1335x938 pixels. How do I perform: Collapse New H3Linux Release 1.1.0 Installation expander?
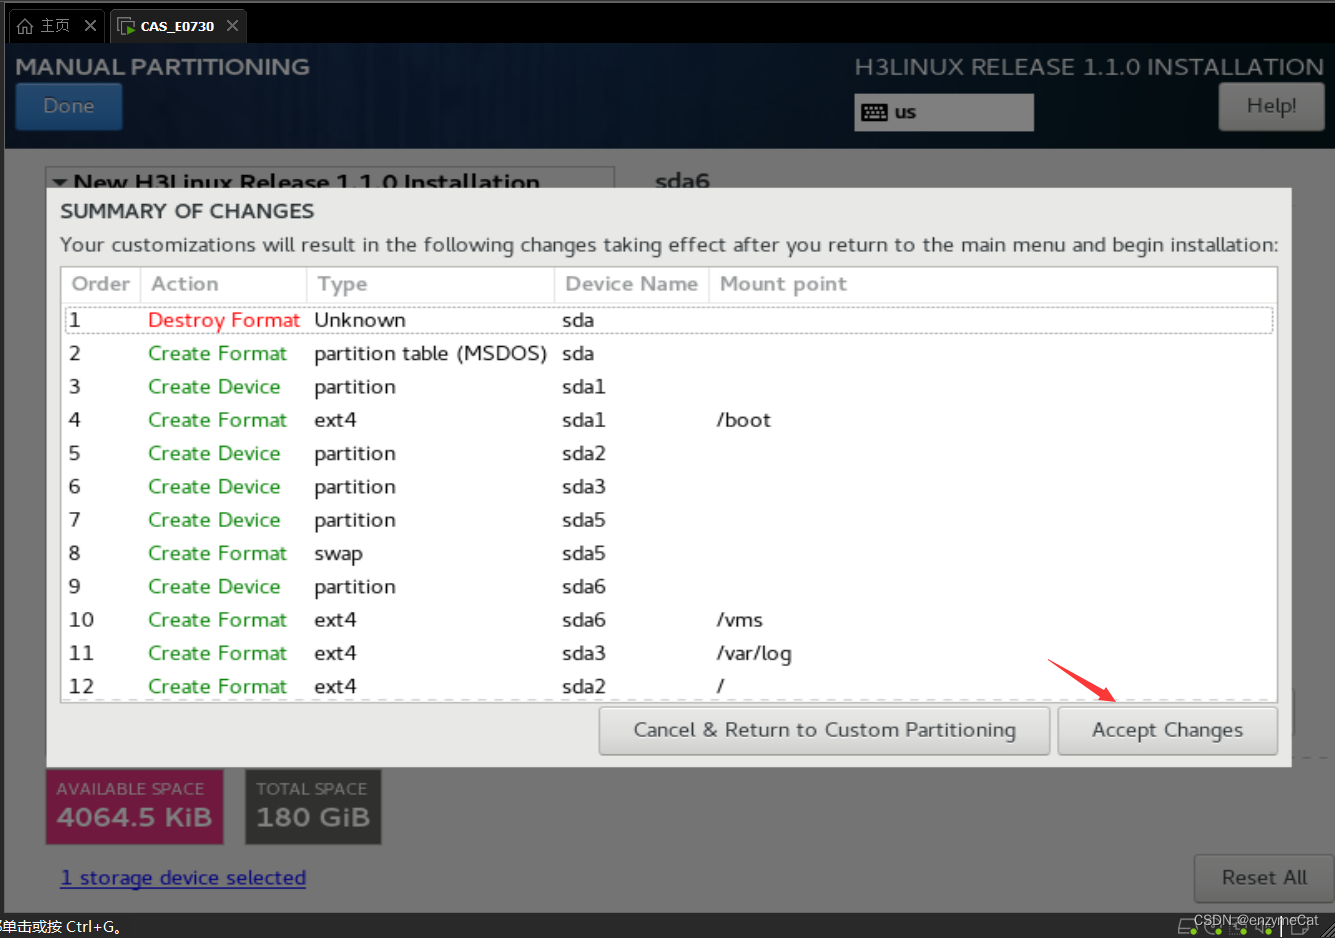tap(60, 183)
